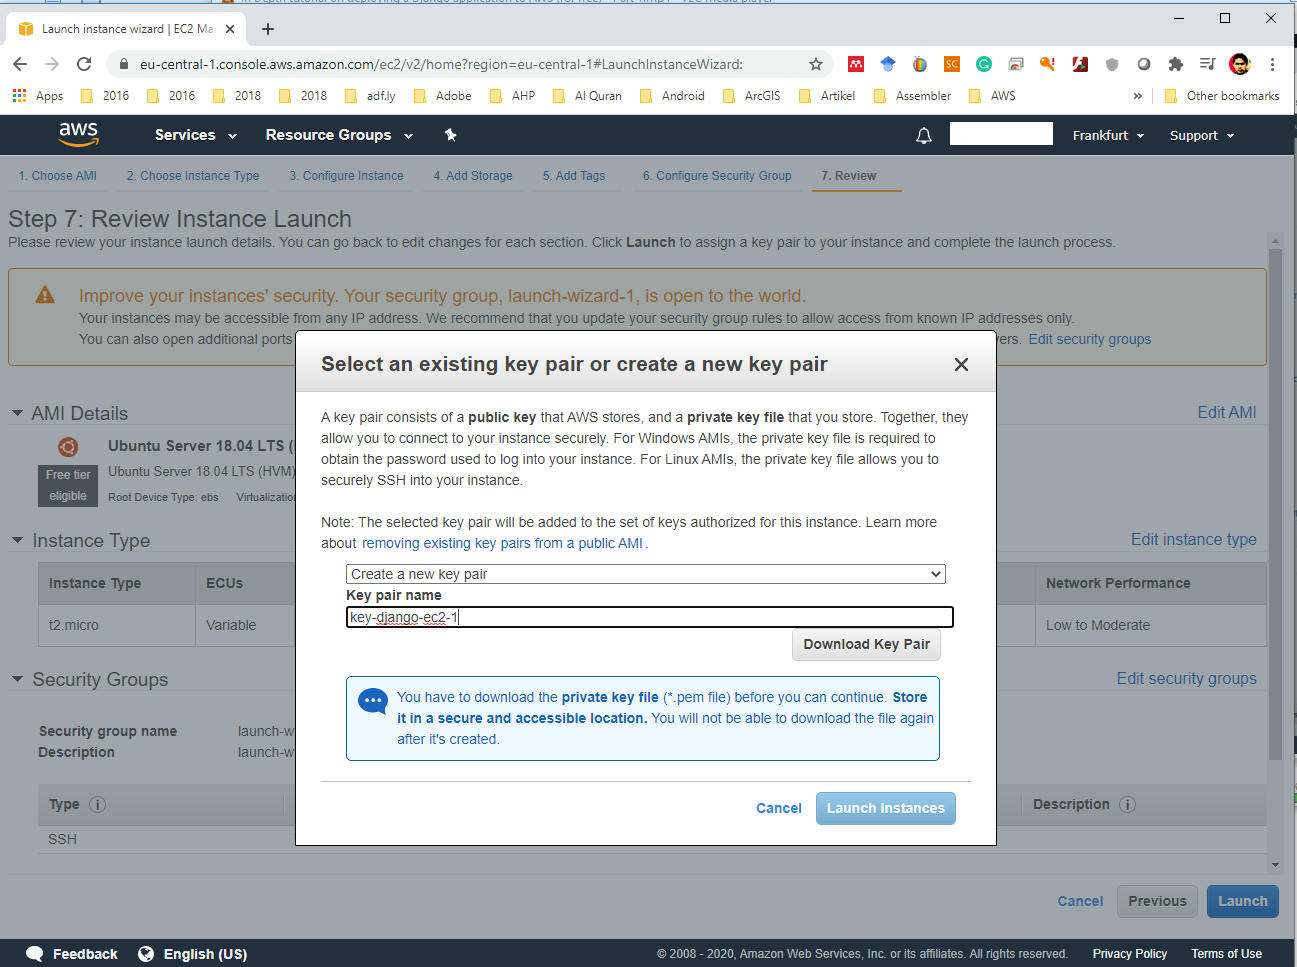The image size is (1297, 967).
Task: Open Chrome's three-dot menu
Action: (x=1272, y=64)
